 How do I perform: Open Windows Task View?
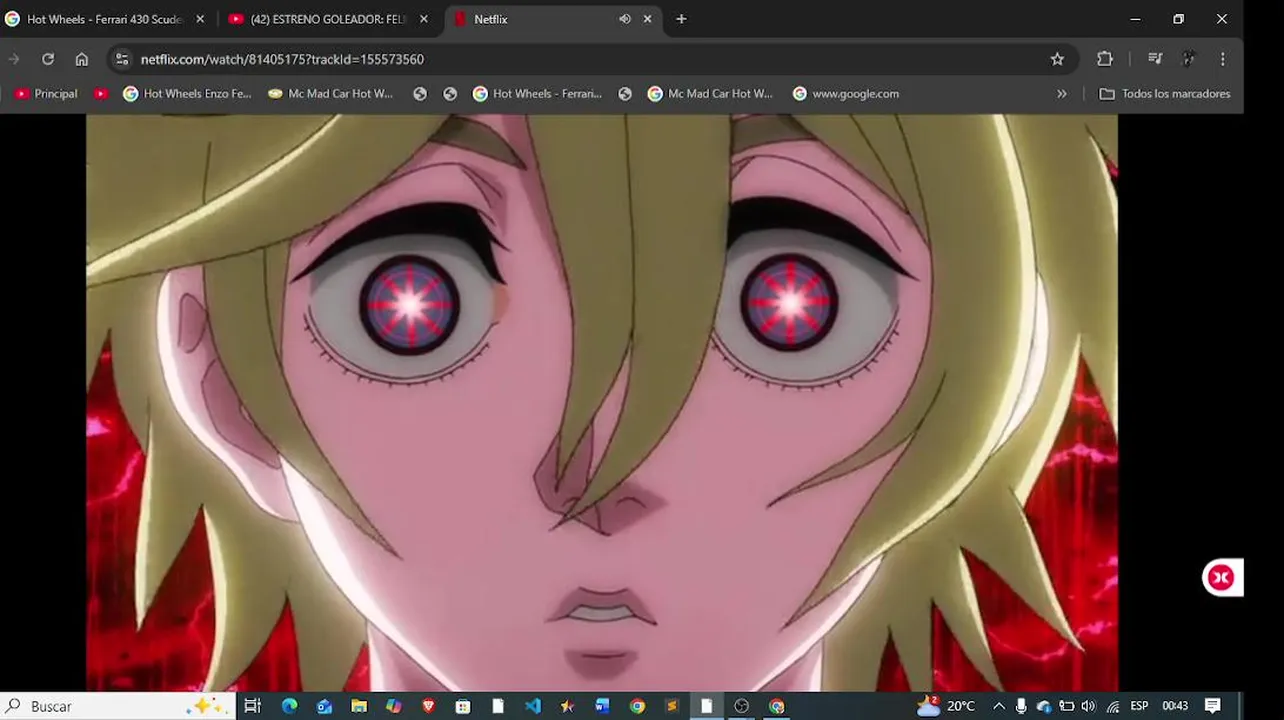(x=252, y=706)
